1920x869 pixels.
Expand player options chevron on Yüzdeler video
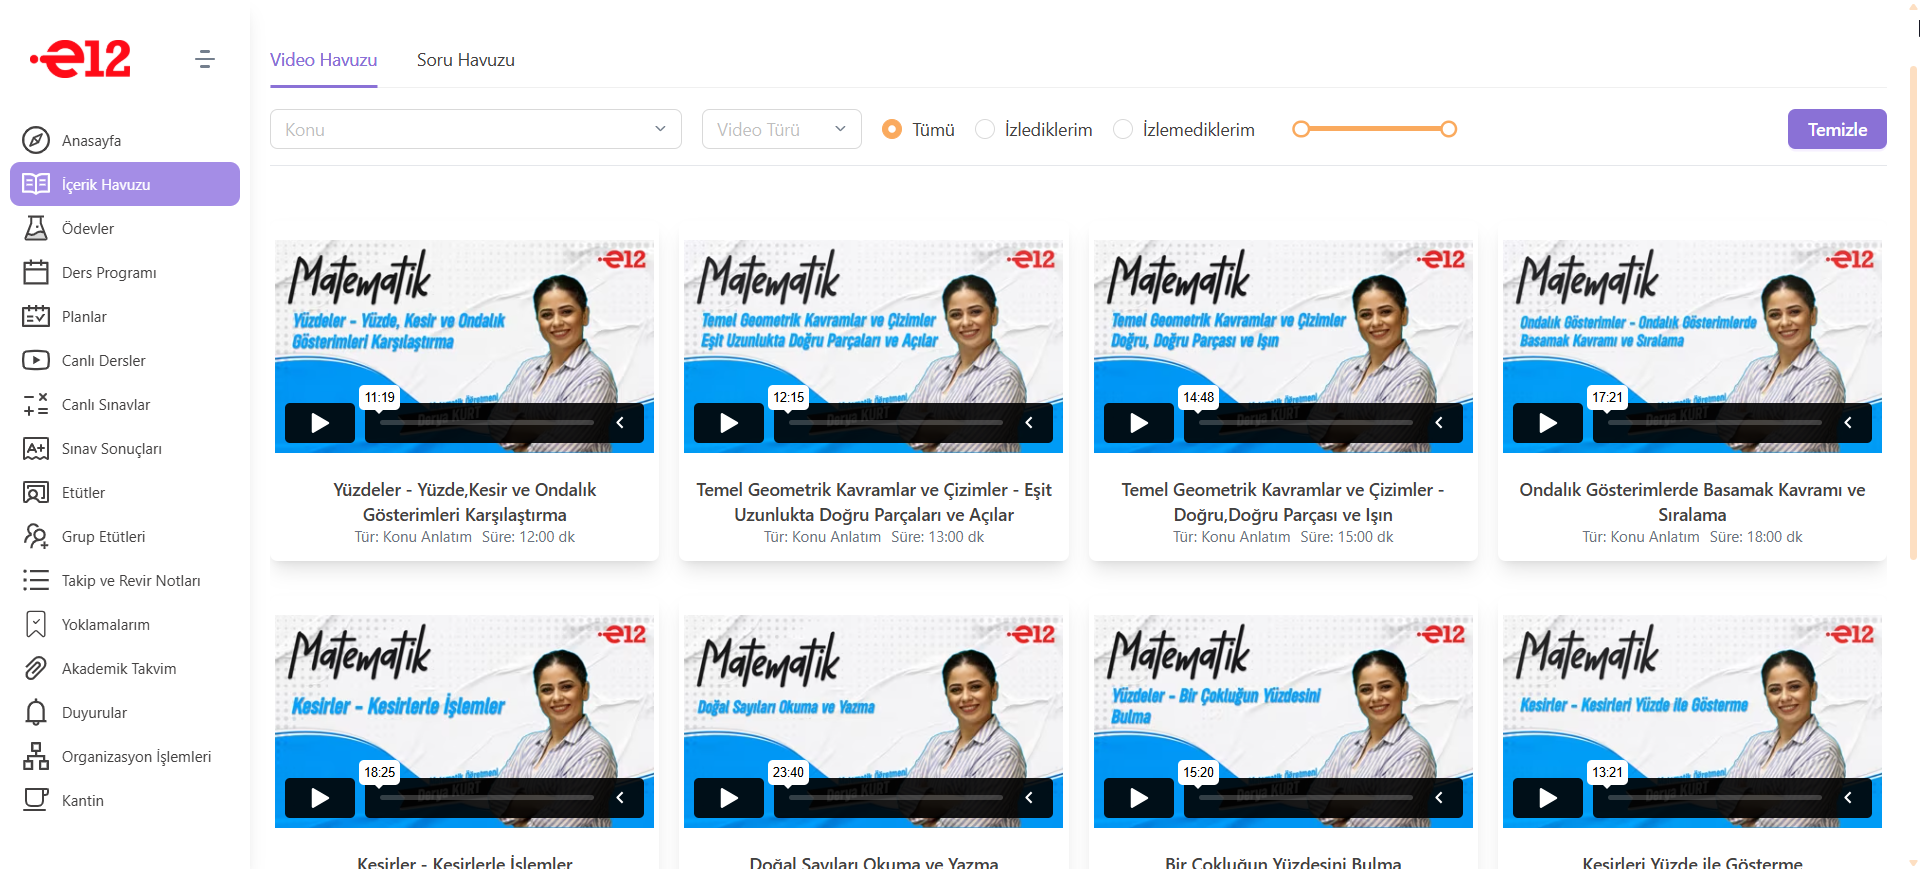620,423
